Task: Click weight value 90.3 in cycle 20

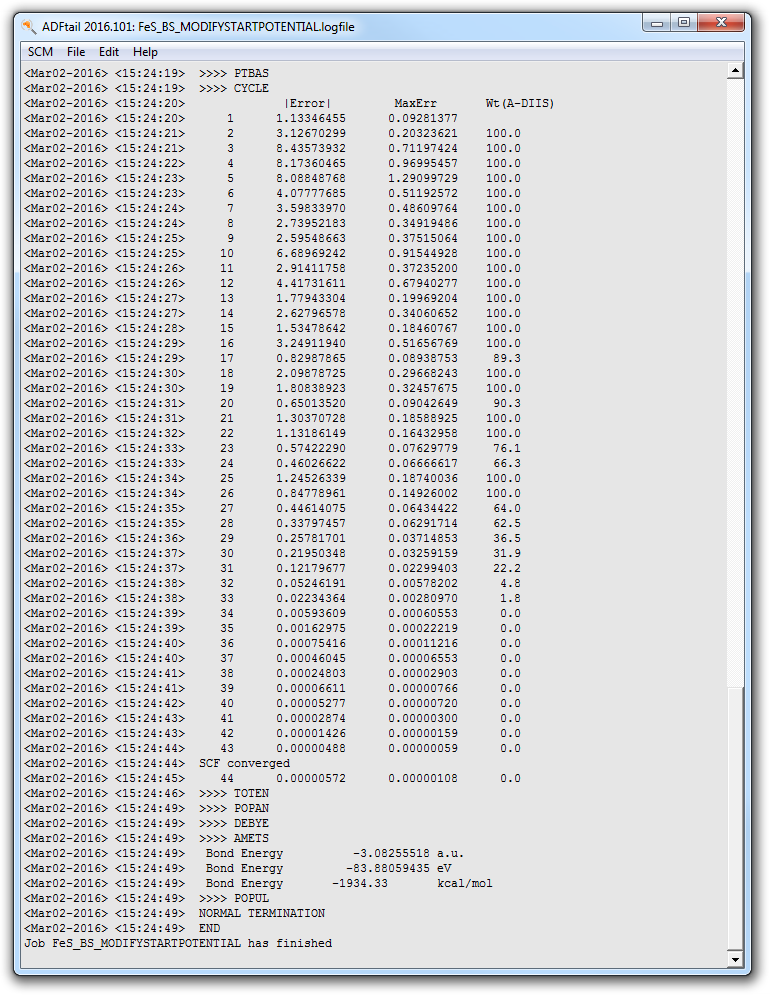Action: [507, 404]
